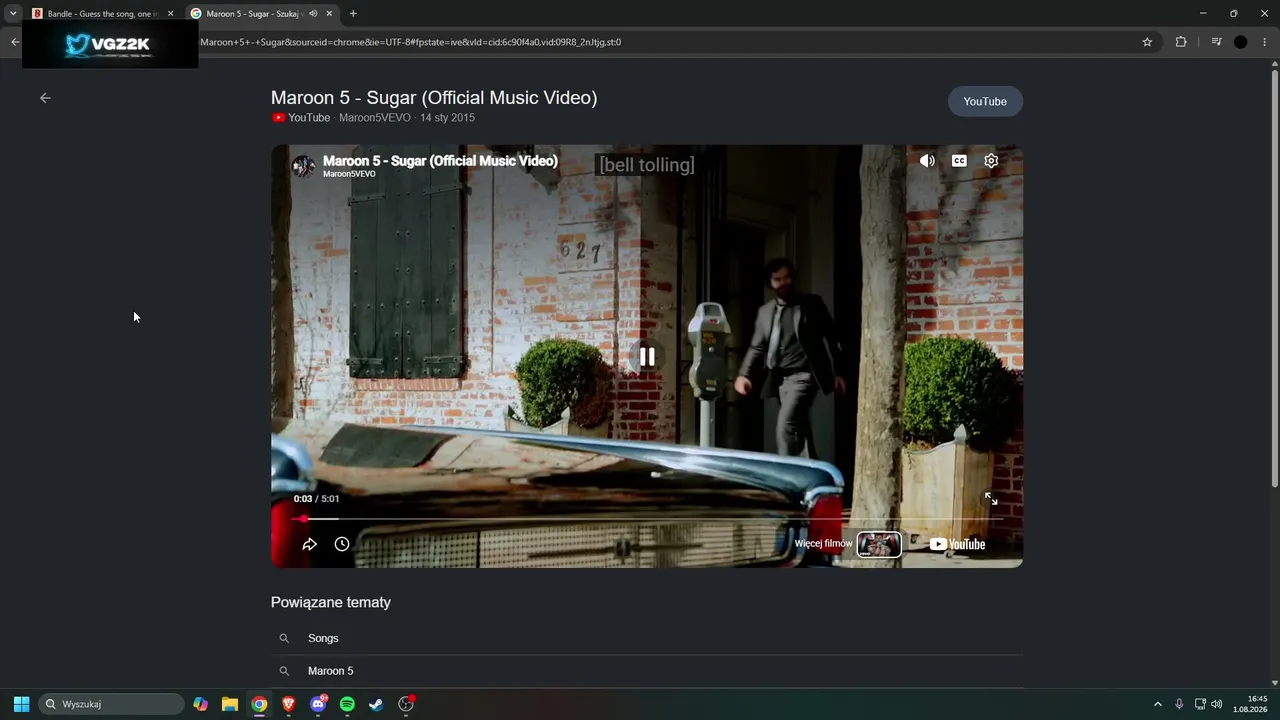Open the Chrome three-dot menu

click(1265, 42)
